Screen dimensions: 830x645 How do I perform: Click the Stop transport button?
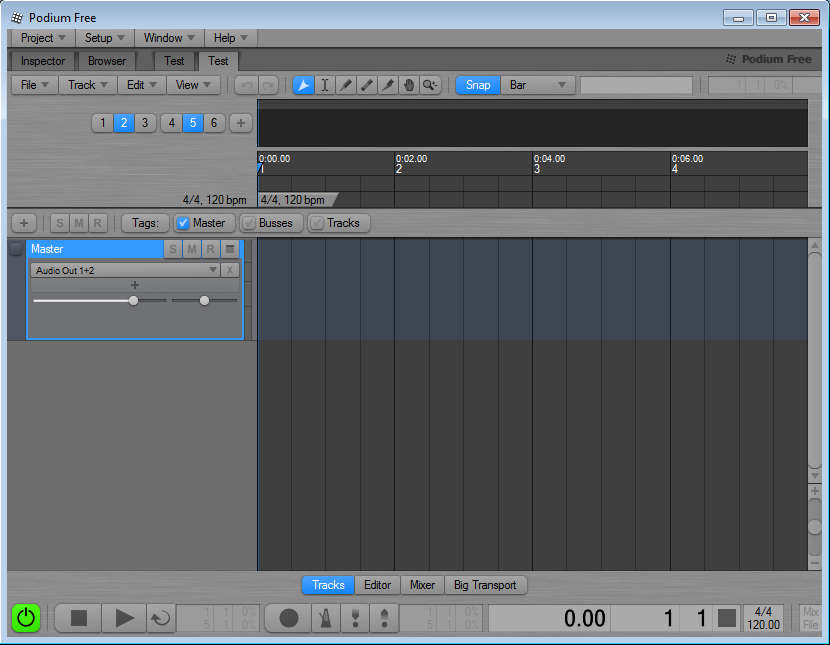78,618
